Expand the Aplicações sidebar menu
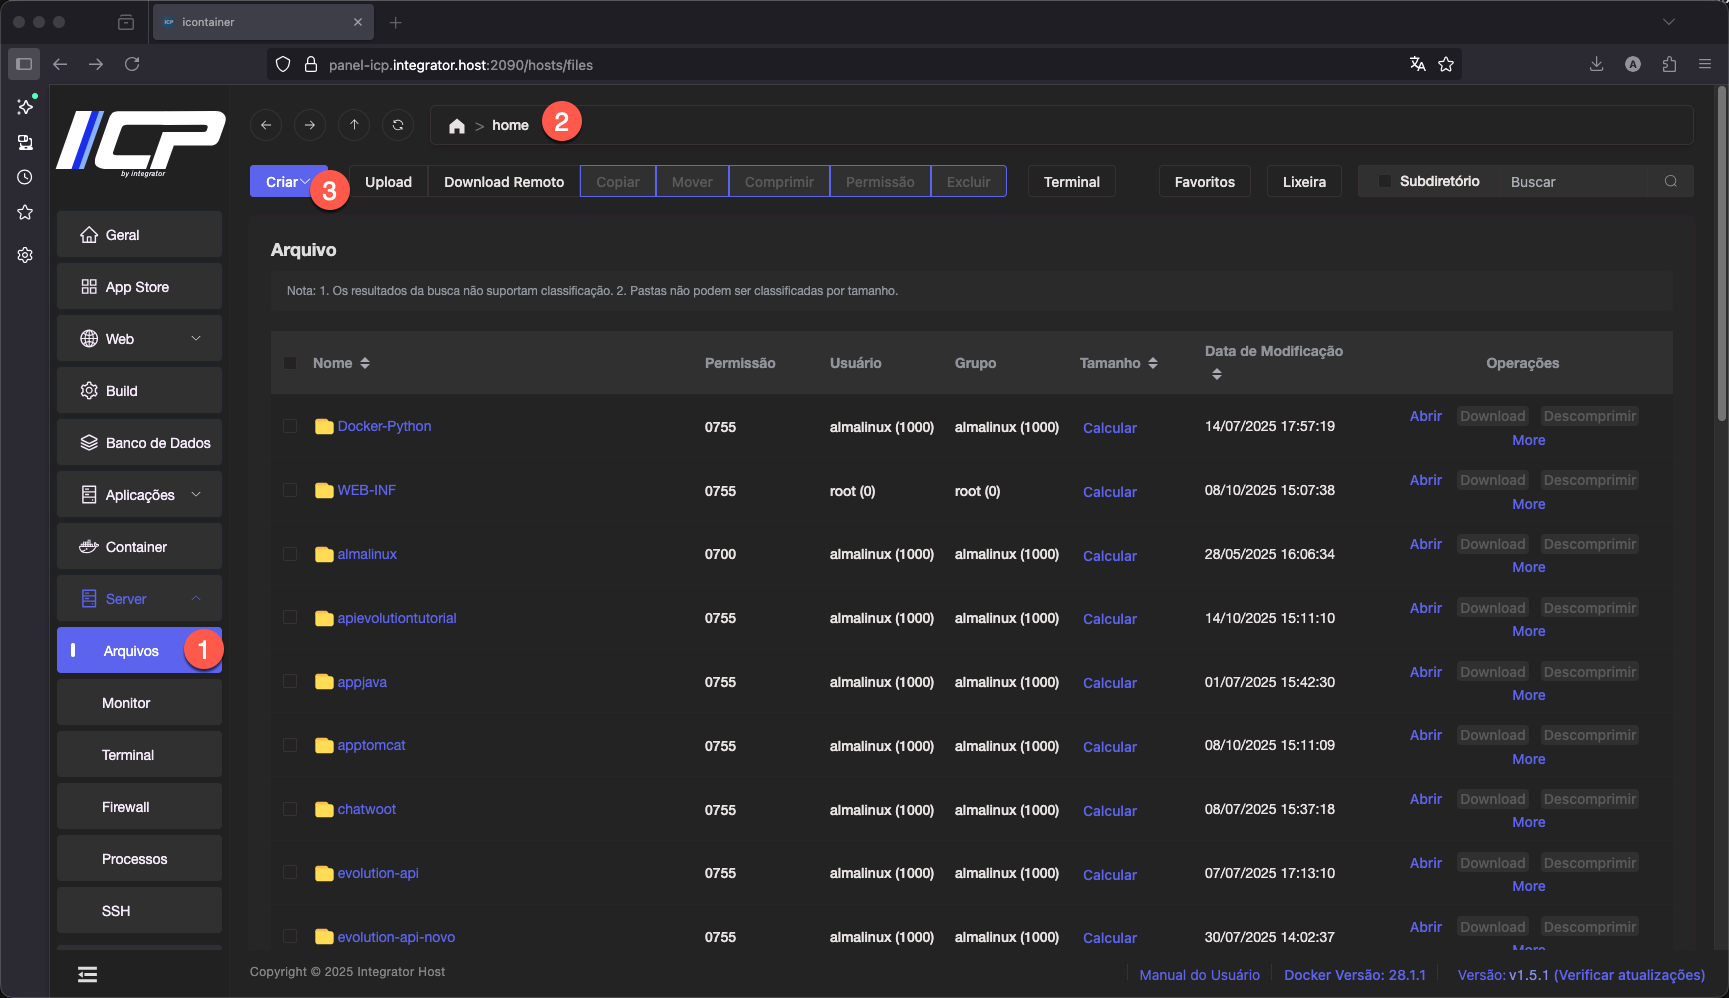Viewport: 1729px width, 998px height. pos(139,495)
